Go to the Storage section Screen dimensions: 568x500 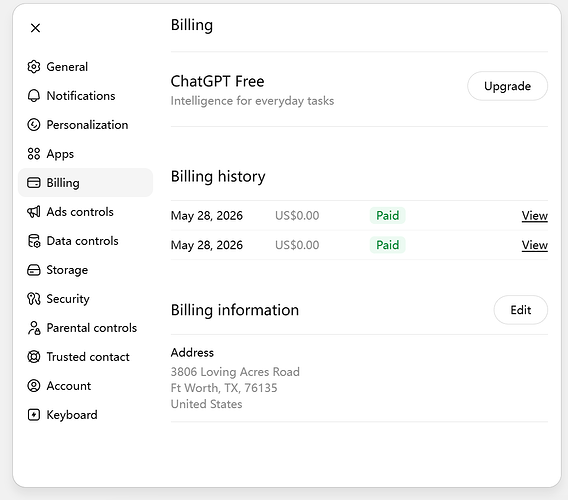[85, 270]
